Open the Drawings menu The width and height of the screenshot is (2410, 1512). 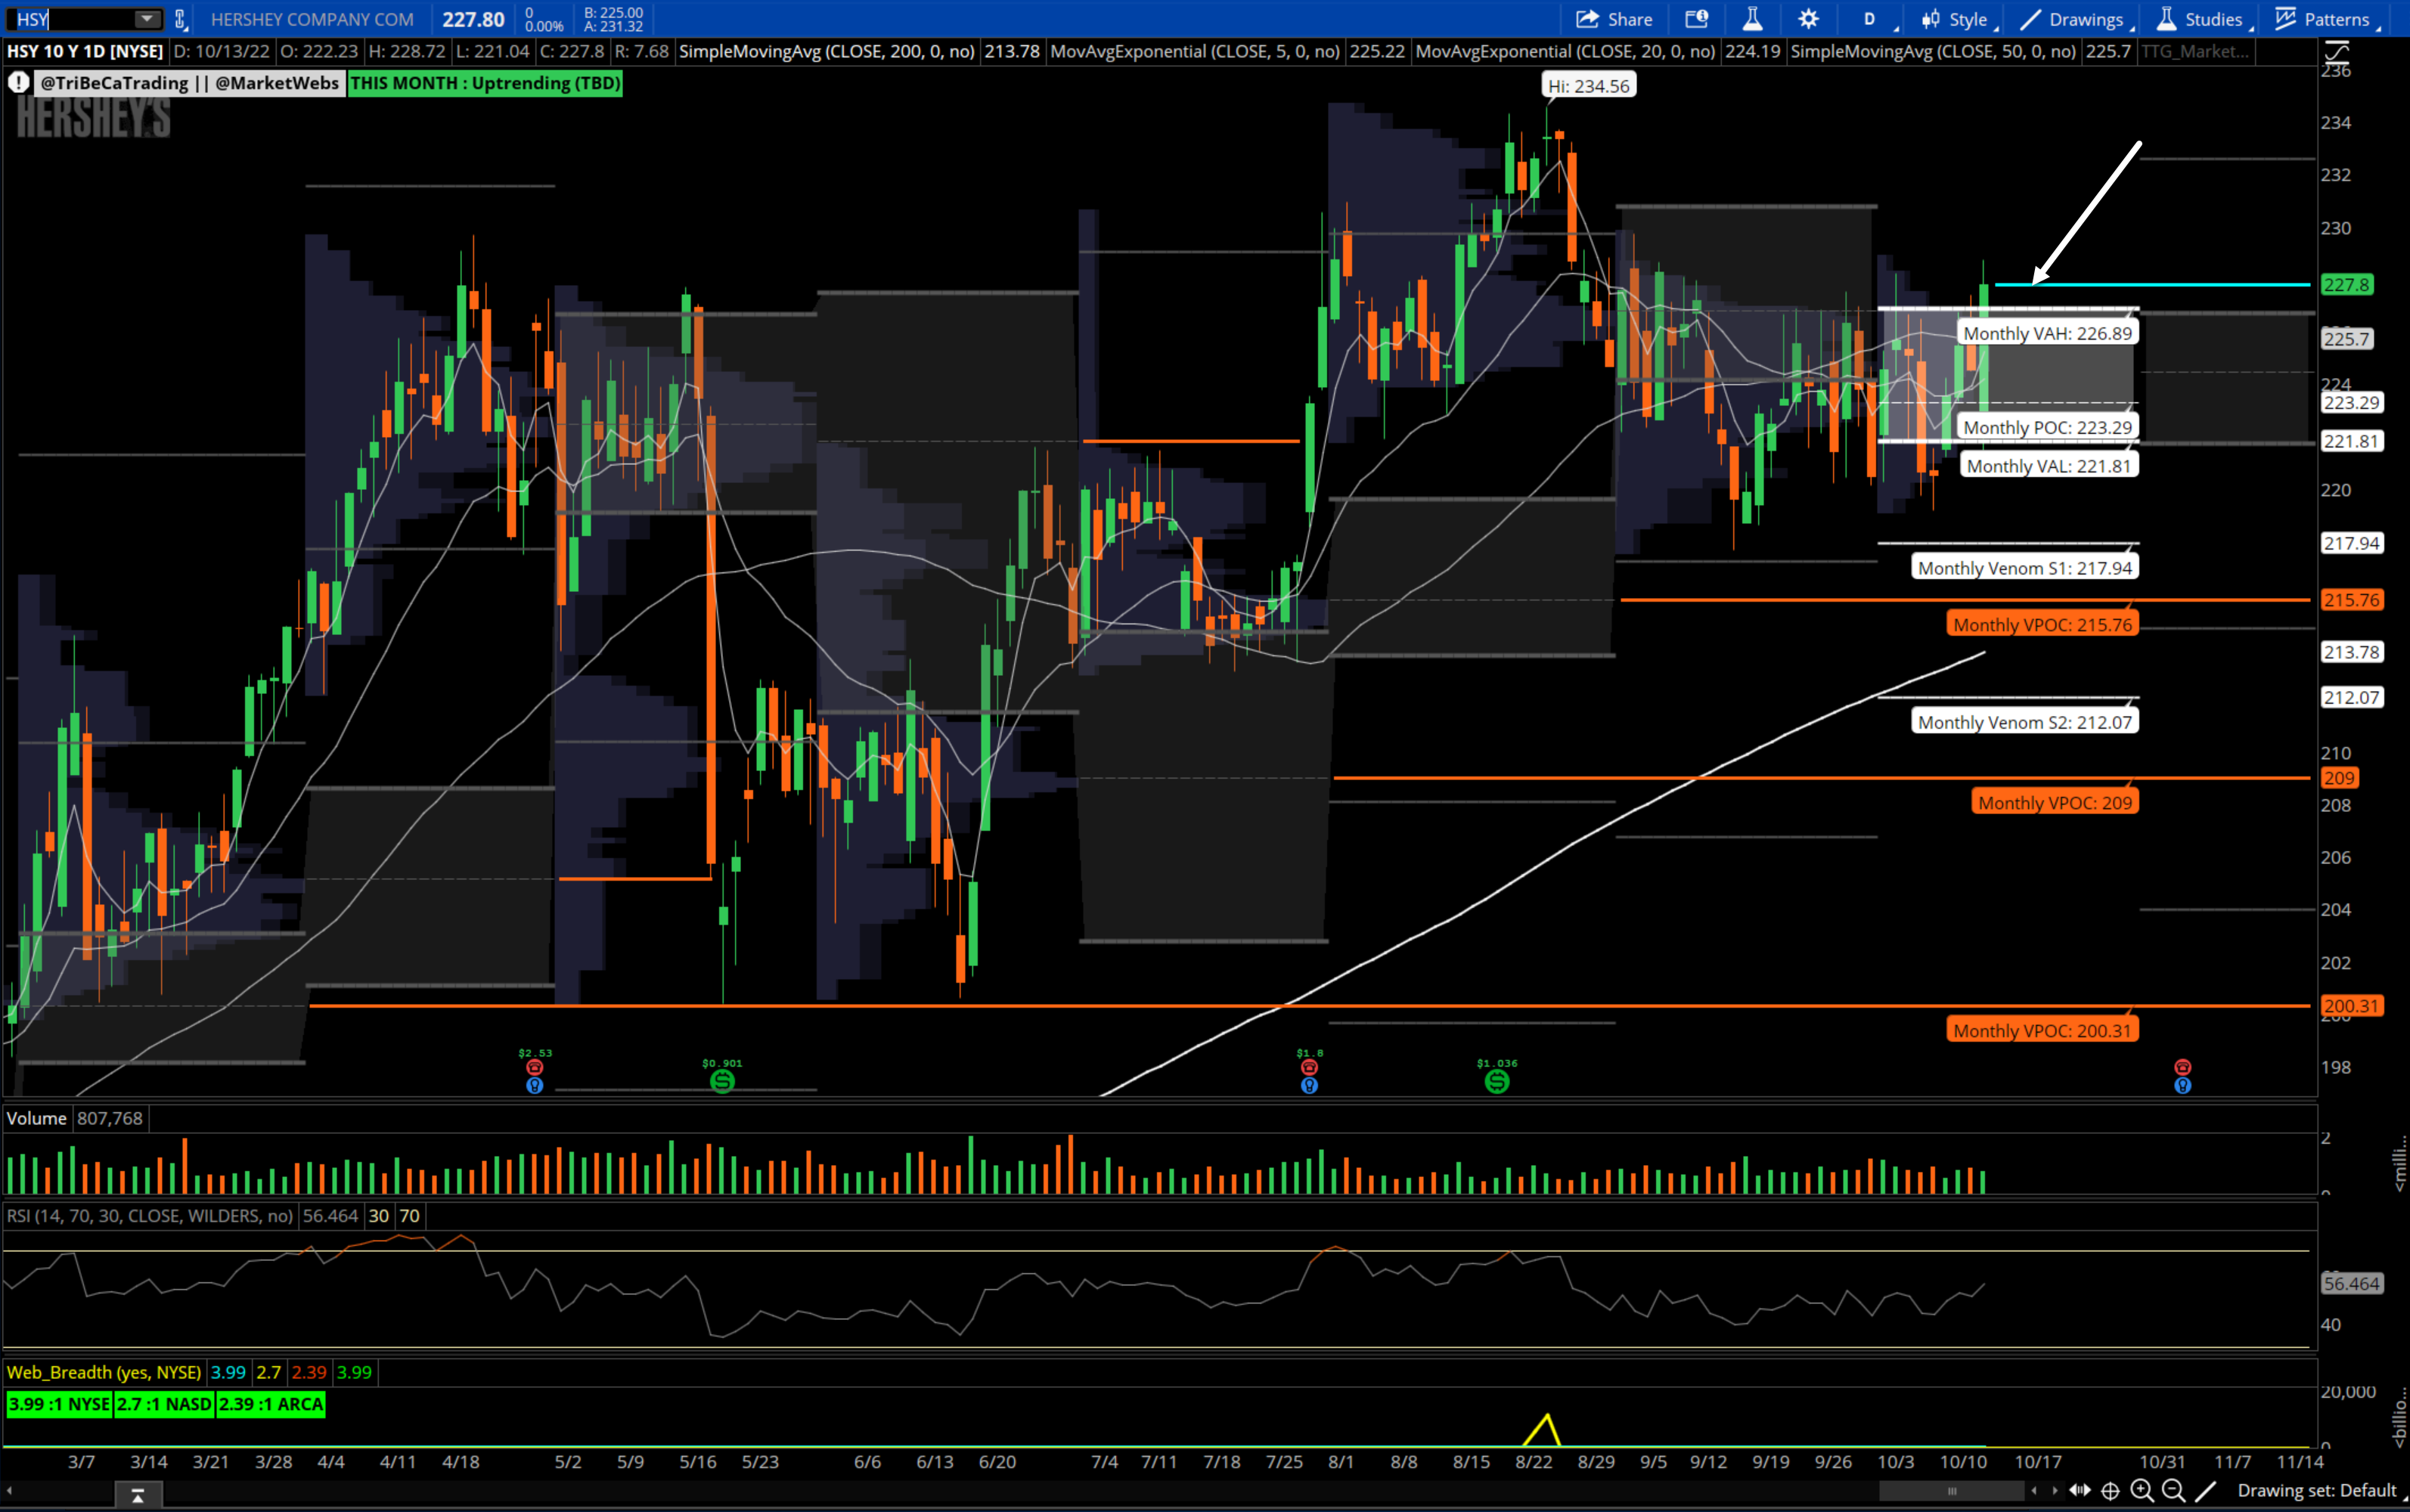pos(2074,19)
